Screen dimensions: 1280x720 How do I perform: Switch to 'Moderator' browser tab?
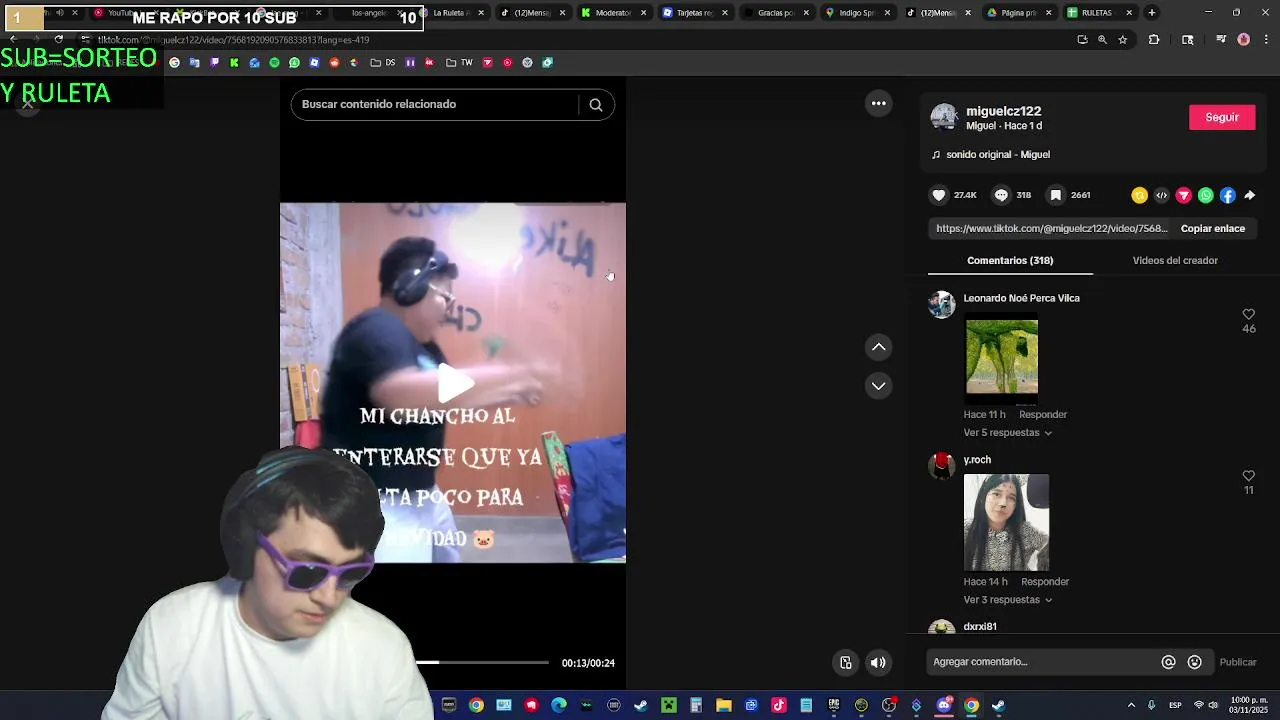tap(612, 13)
